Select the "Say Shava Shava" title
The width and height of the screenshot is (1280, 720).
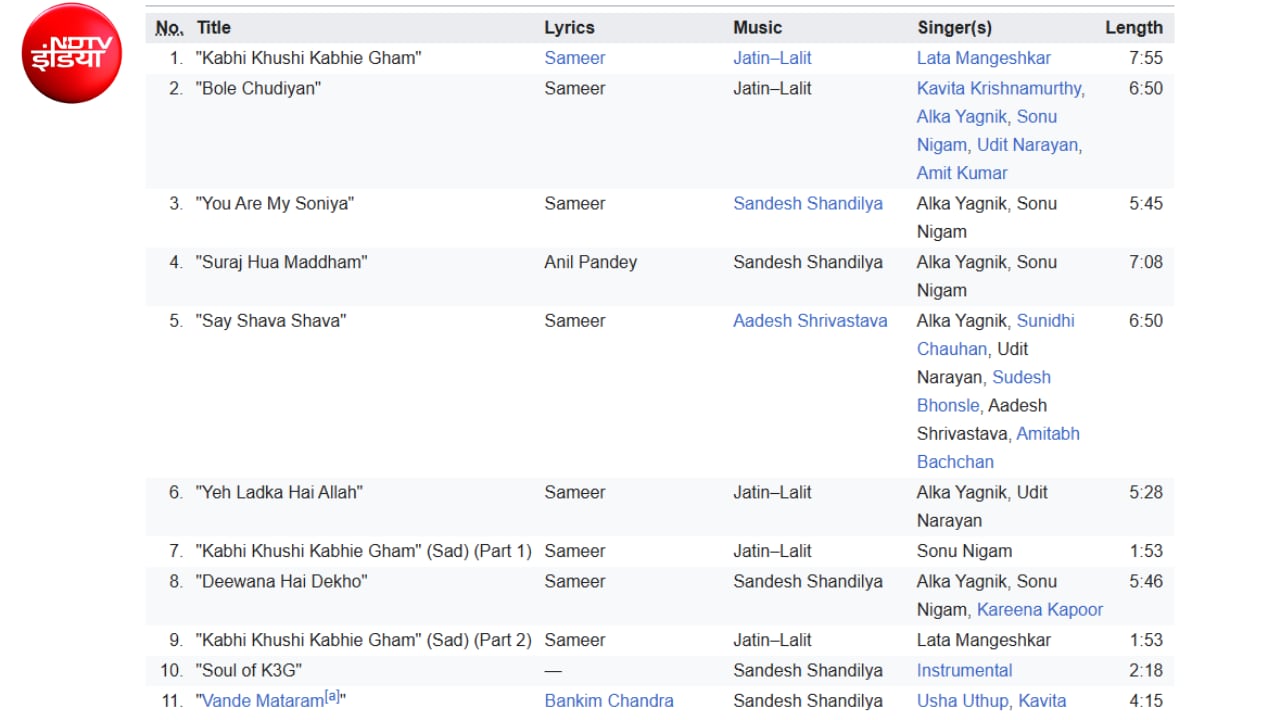pos(271,321)
